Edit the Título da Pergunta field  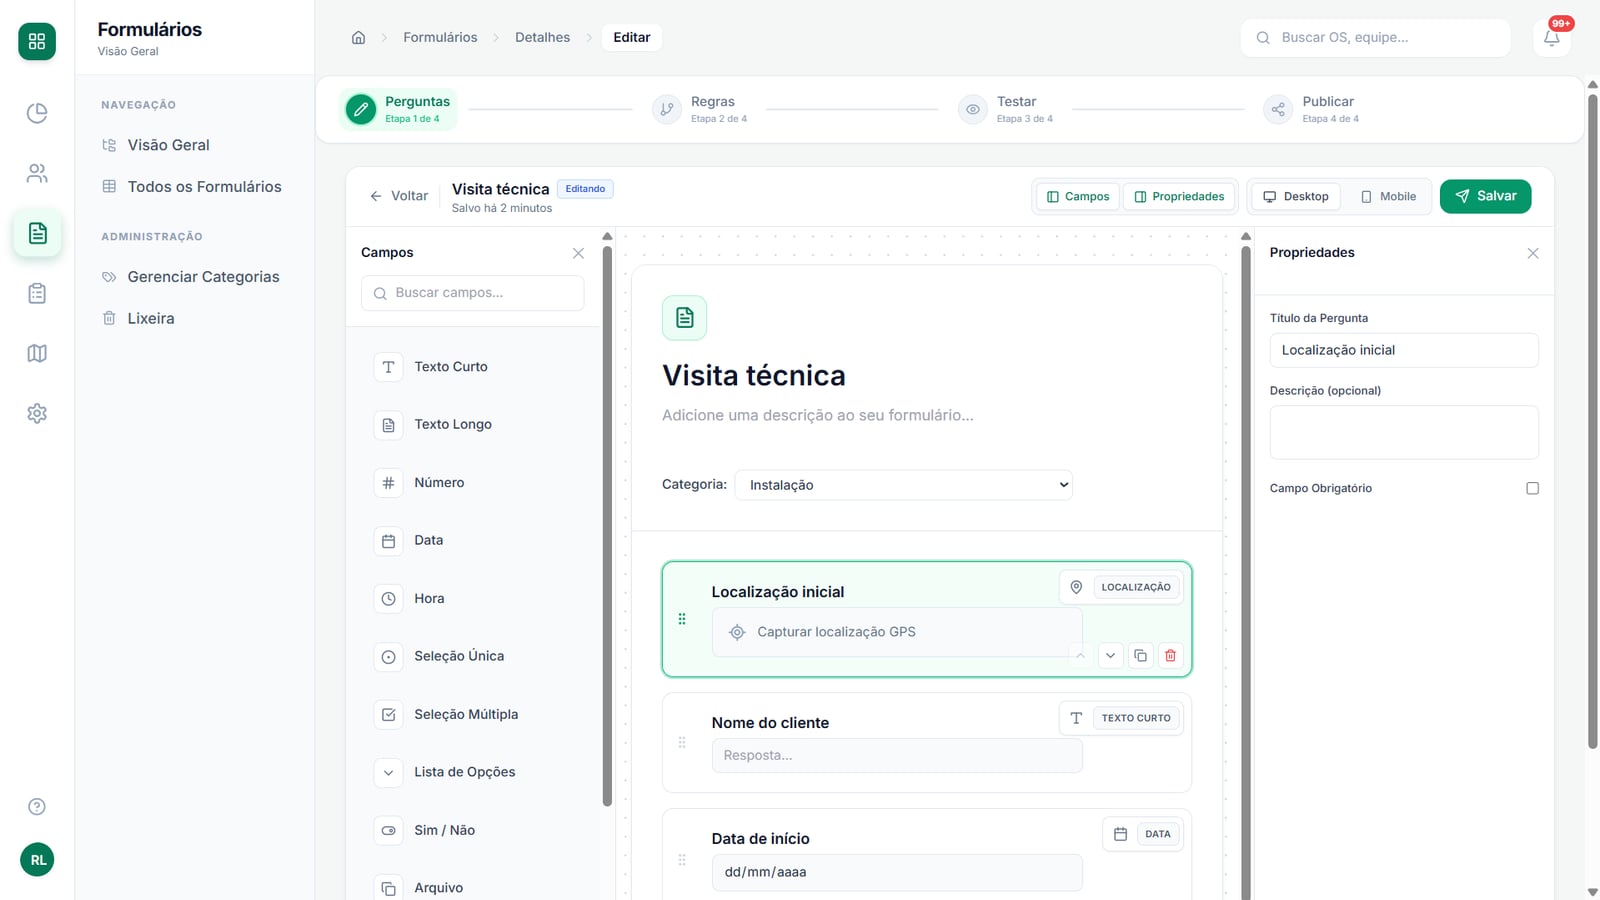click(1404, 350)
